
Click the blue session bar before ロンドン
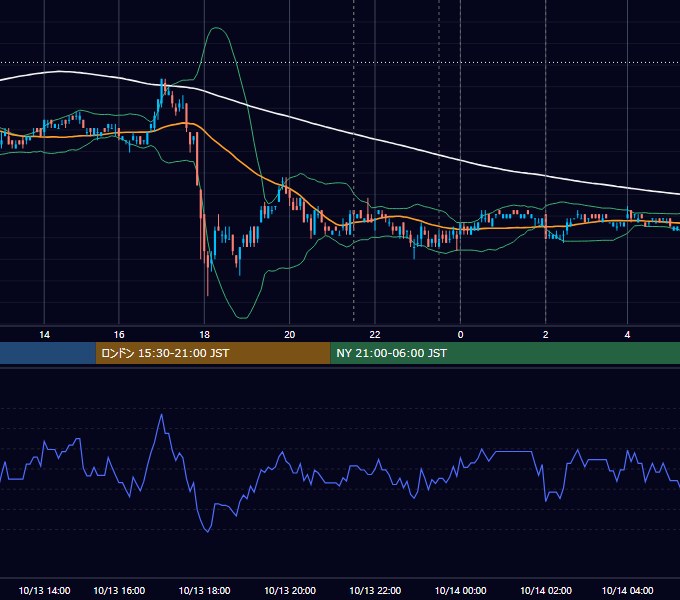[x=48, y=353]
